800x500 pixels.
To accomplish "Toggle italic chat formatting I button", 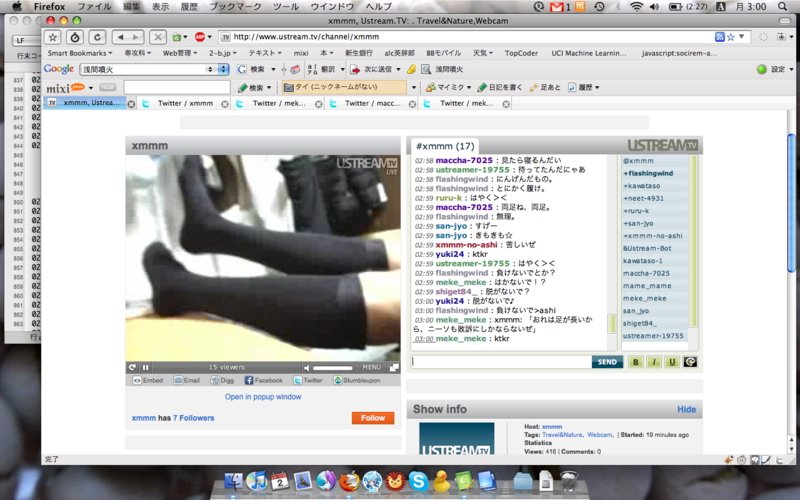I will (654, 362).
